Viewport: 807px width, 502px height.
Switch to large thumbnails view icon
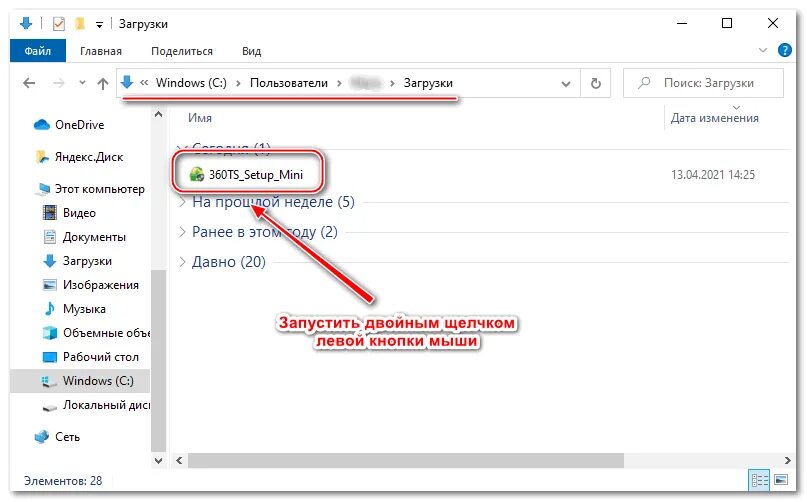pyautogui.click(x=781, y=480)
